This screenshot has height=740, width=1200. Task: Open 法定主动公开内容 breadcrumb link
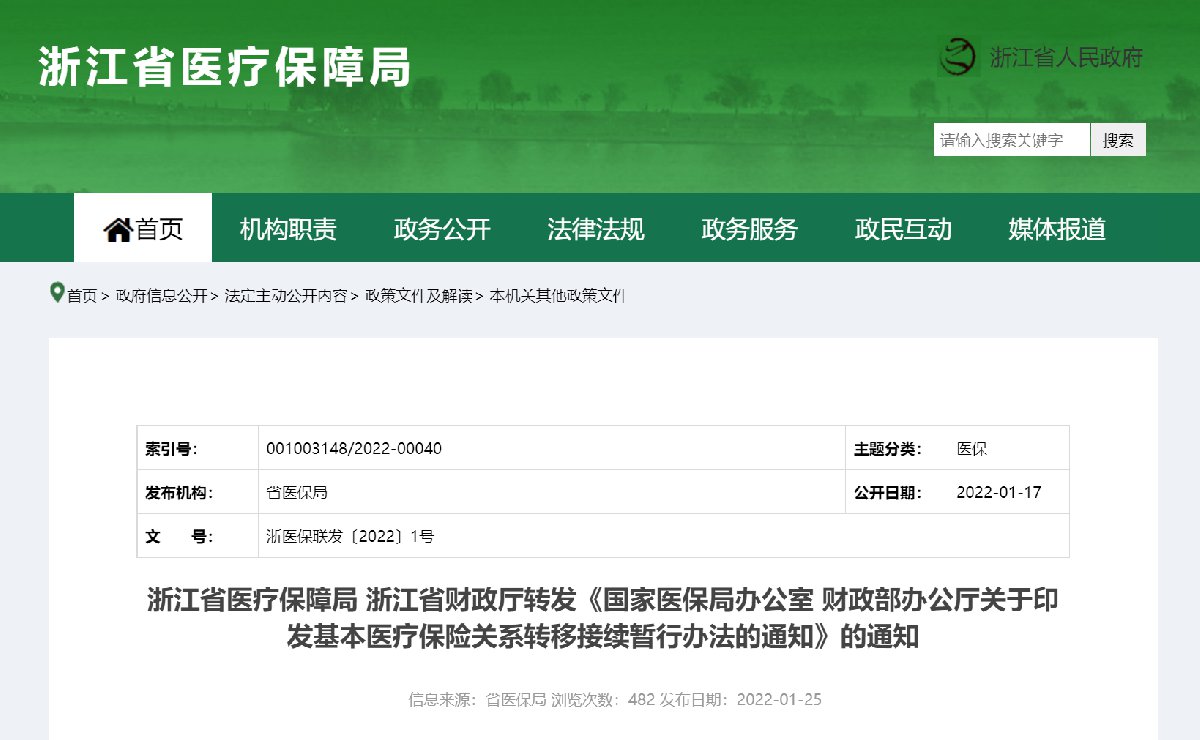click(286, 296)
